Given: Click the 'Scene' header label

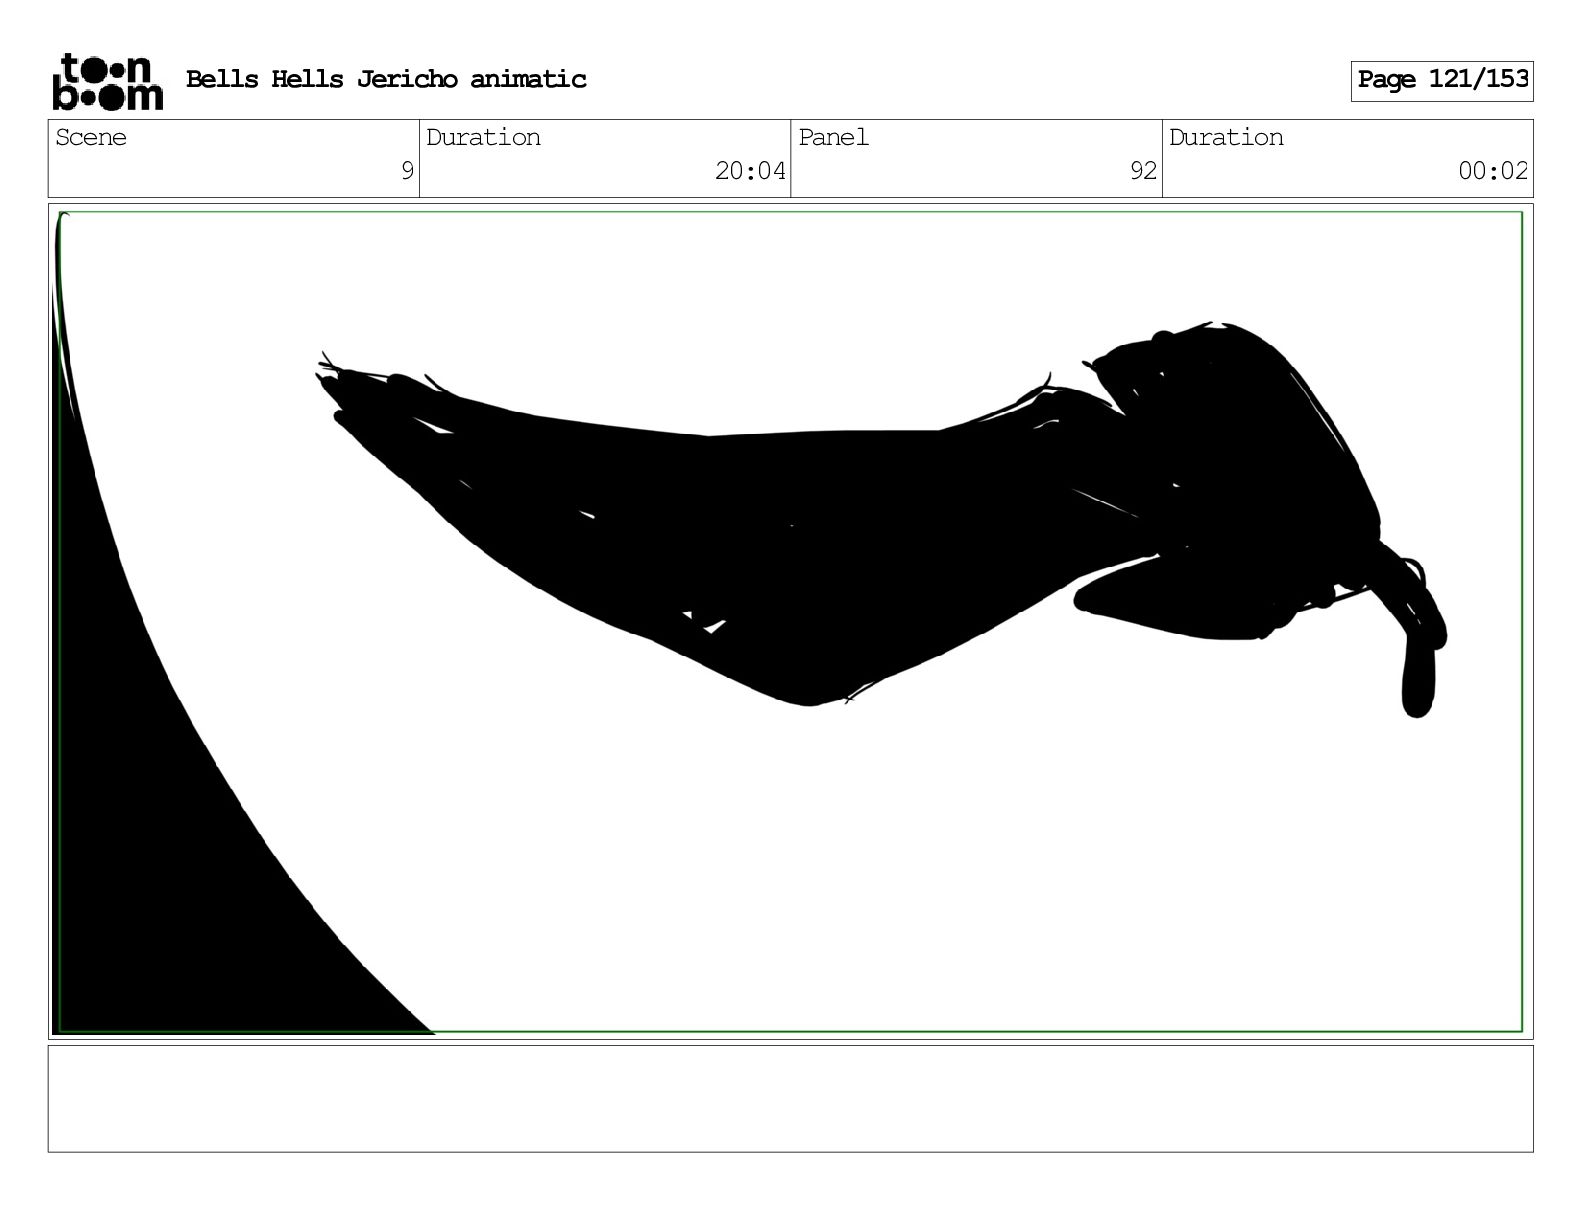Looking at the screenshot, I should tap(91, 137).
